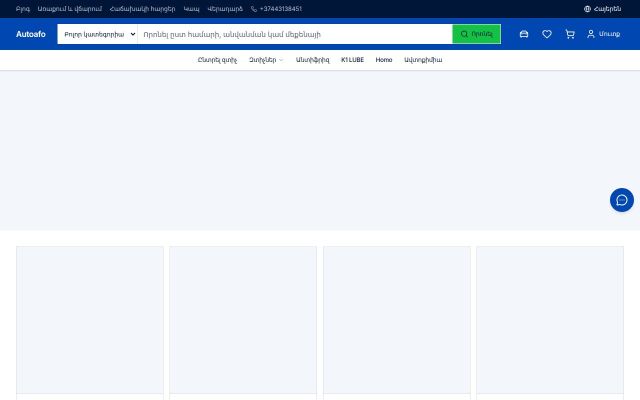Image resolution: width=640 pixels, height=400 pixels.
Task: Open the shopping cart icon
Action: 570,34
